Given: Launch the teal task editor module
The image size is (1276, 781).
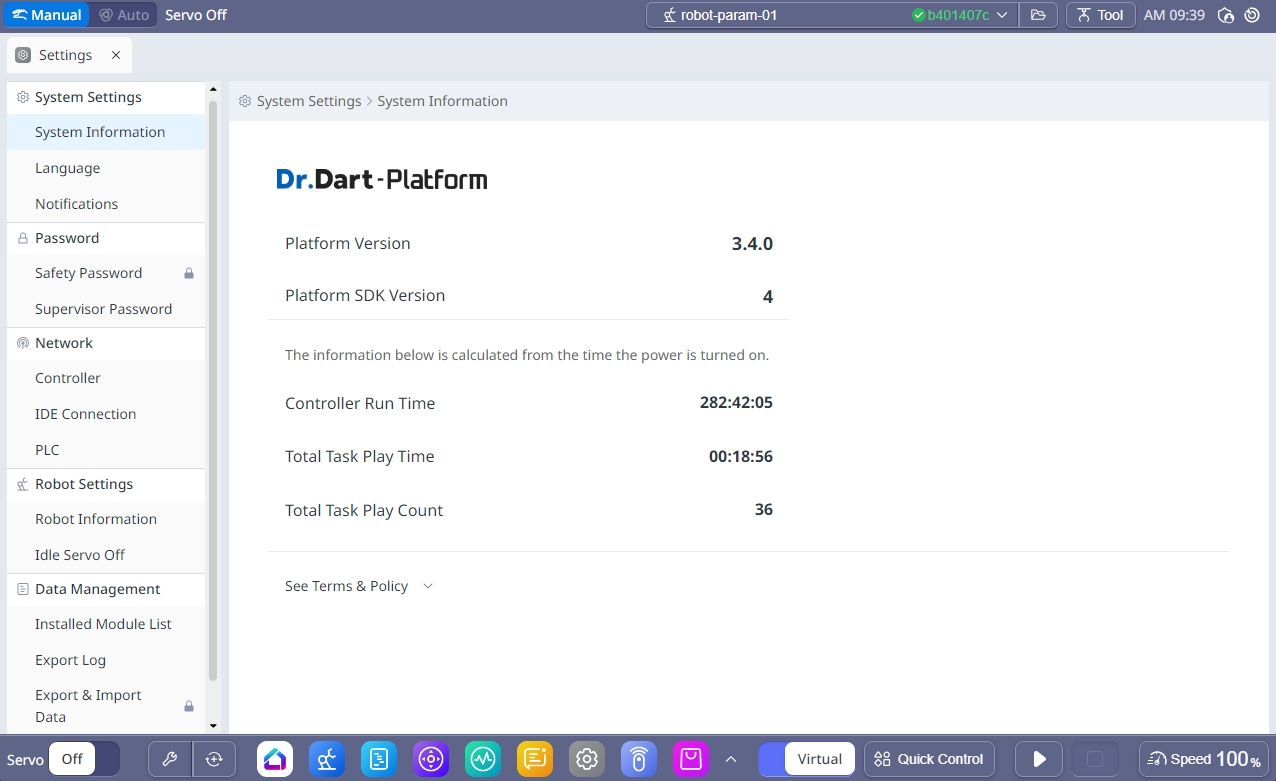Looking at the screenshot, I should 379,759.
